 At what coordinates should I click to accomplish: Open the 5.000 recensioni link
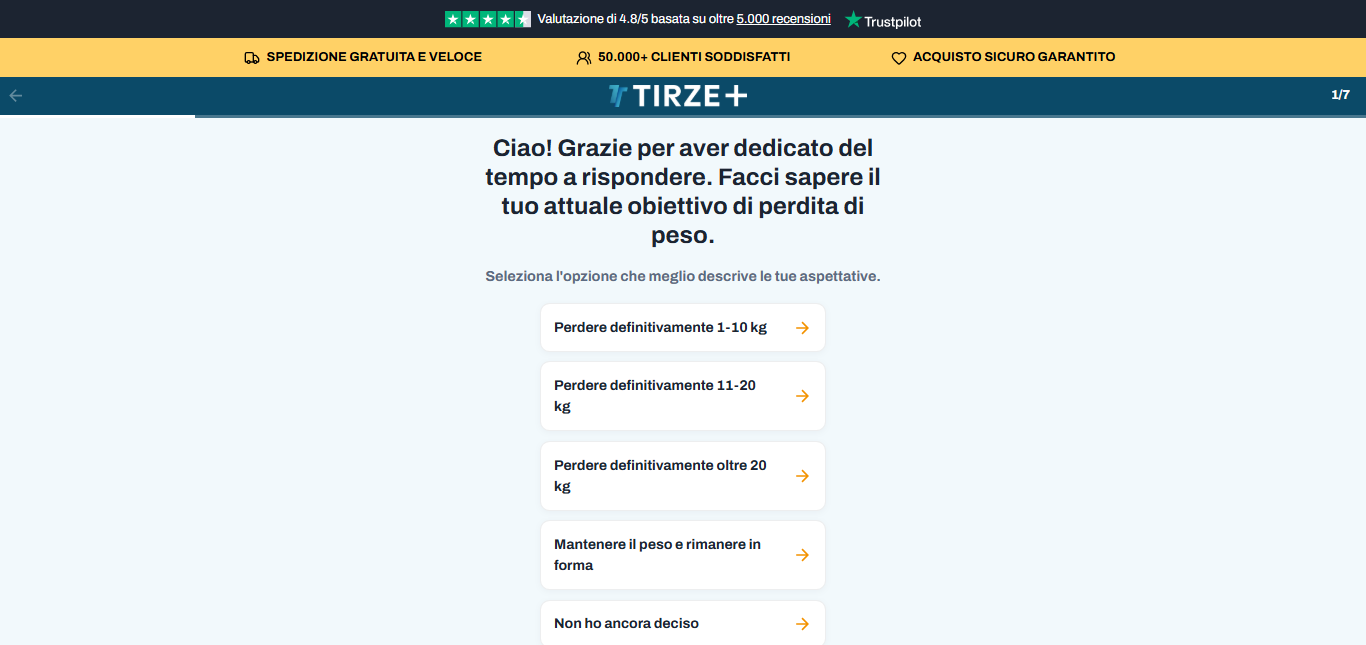pos(783,19)
